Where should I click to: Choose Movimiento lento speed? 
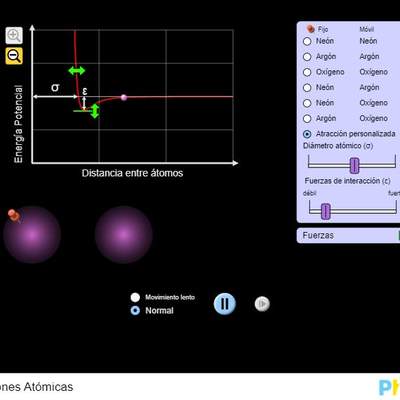pyautogui.click(x=135, y=297)
